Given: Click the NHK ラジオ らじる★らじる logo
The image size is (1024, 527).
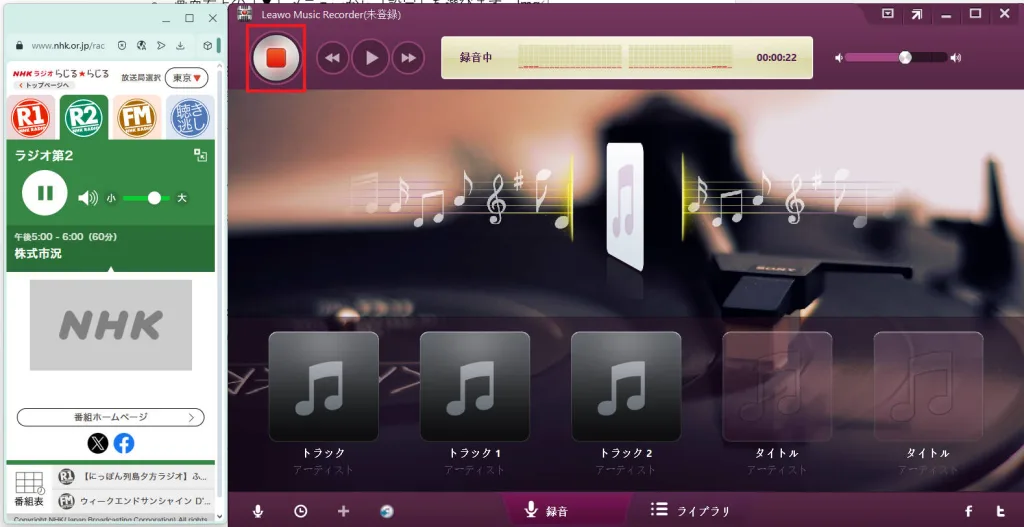Looking at the screenshot, I should (x=61, y=74).
